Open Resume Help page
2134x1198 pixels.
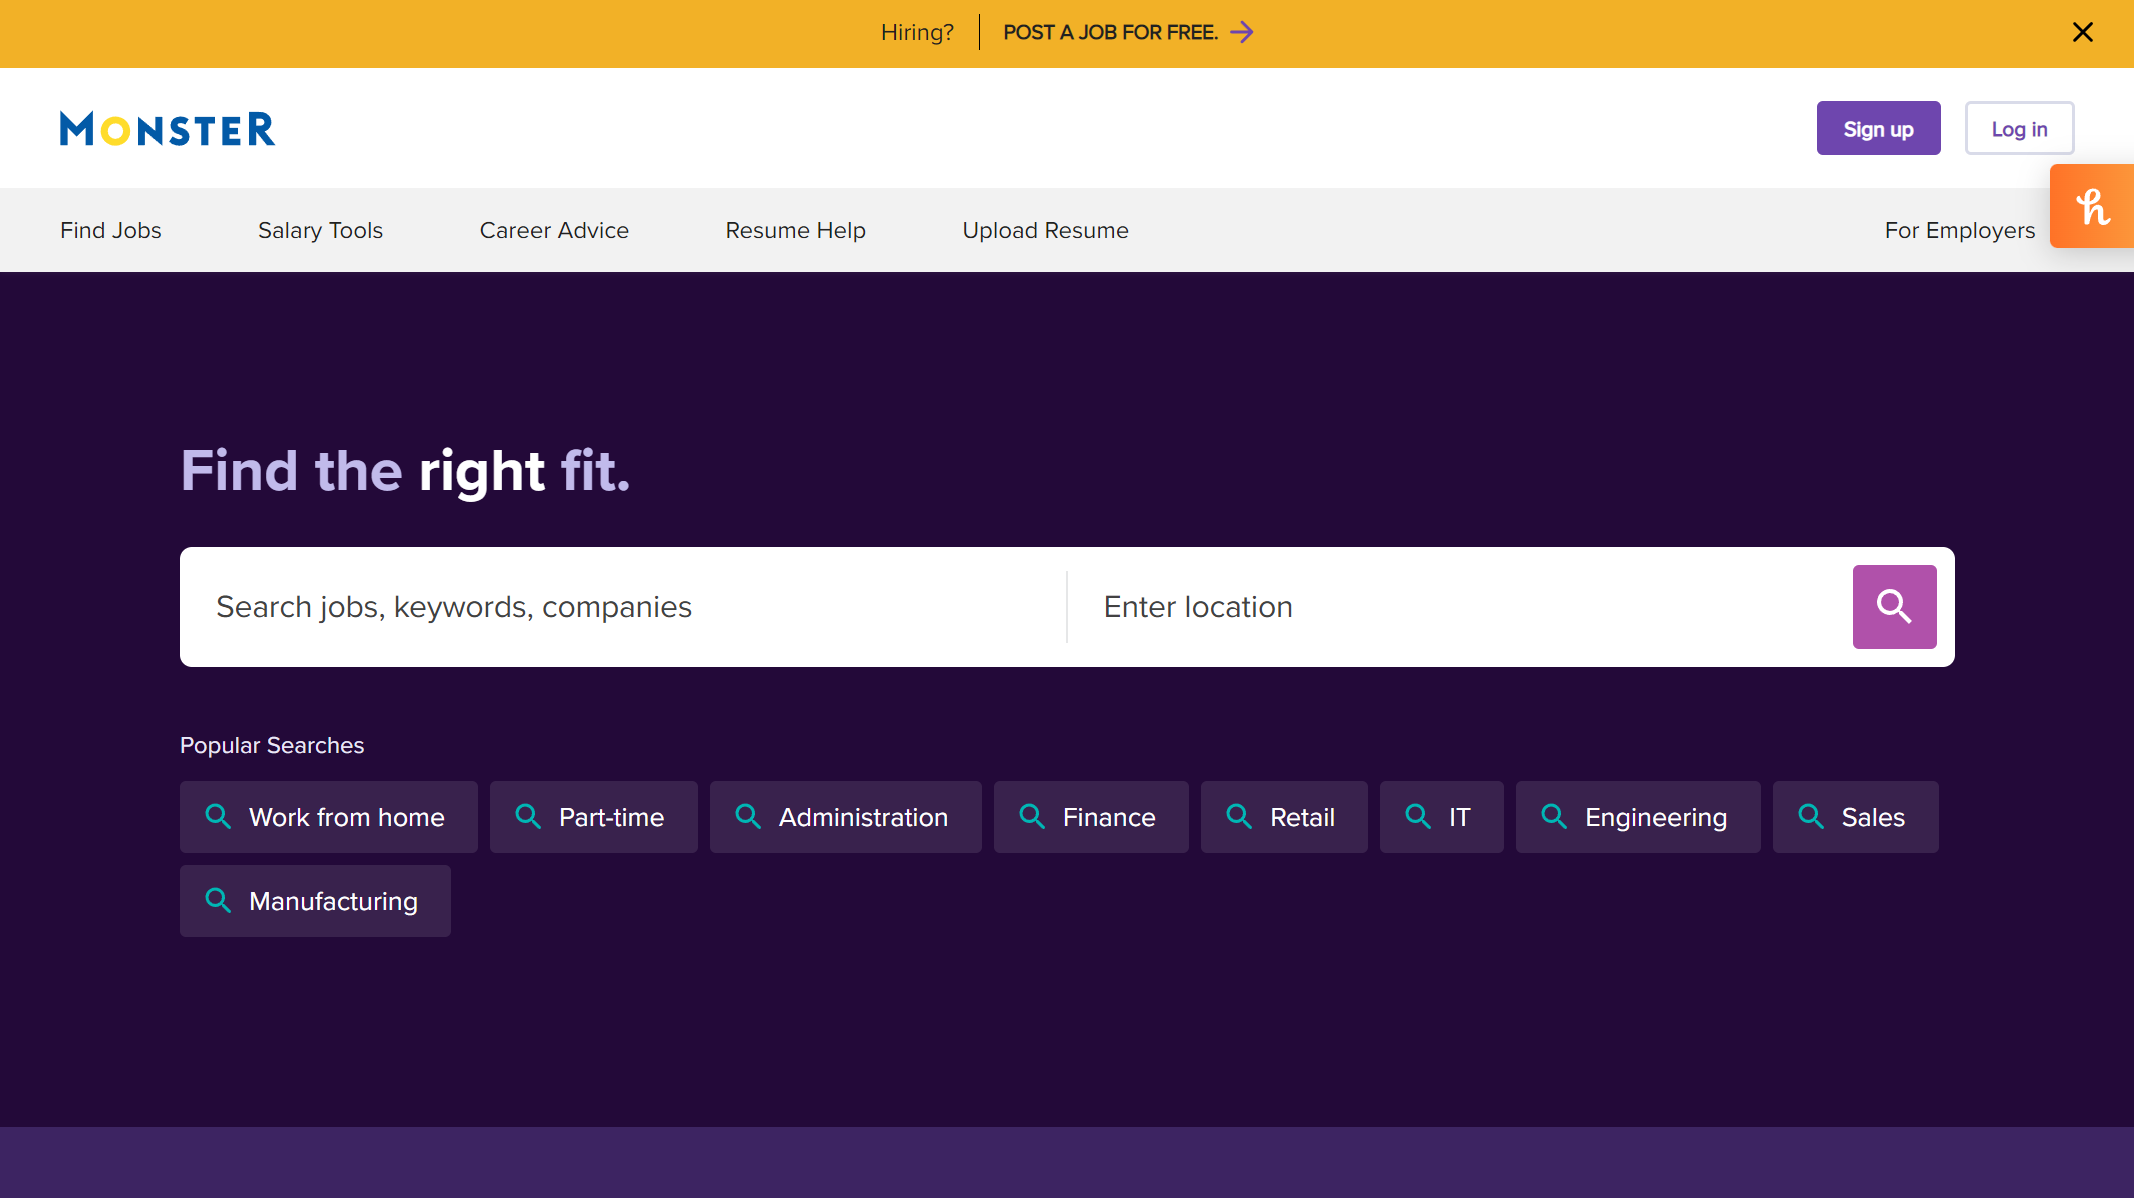[x=795, y=230]
